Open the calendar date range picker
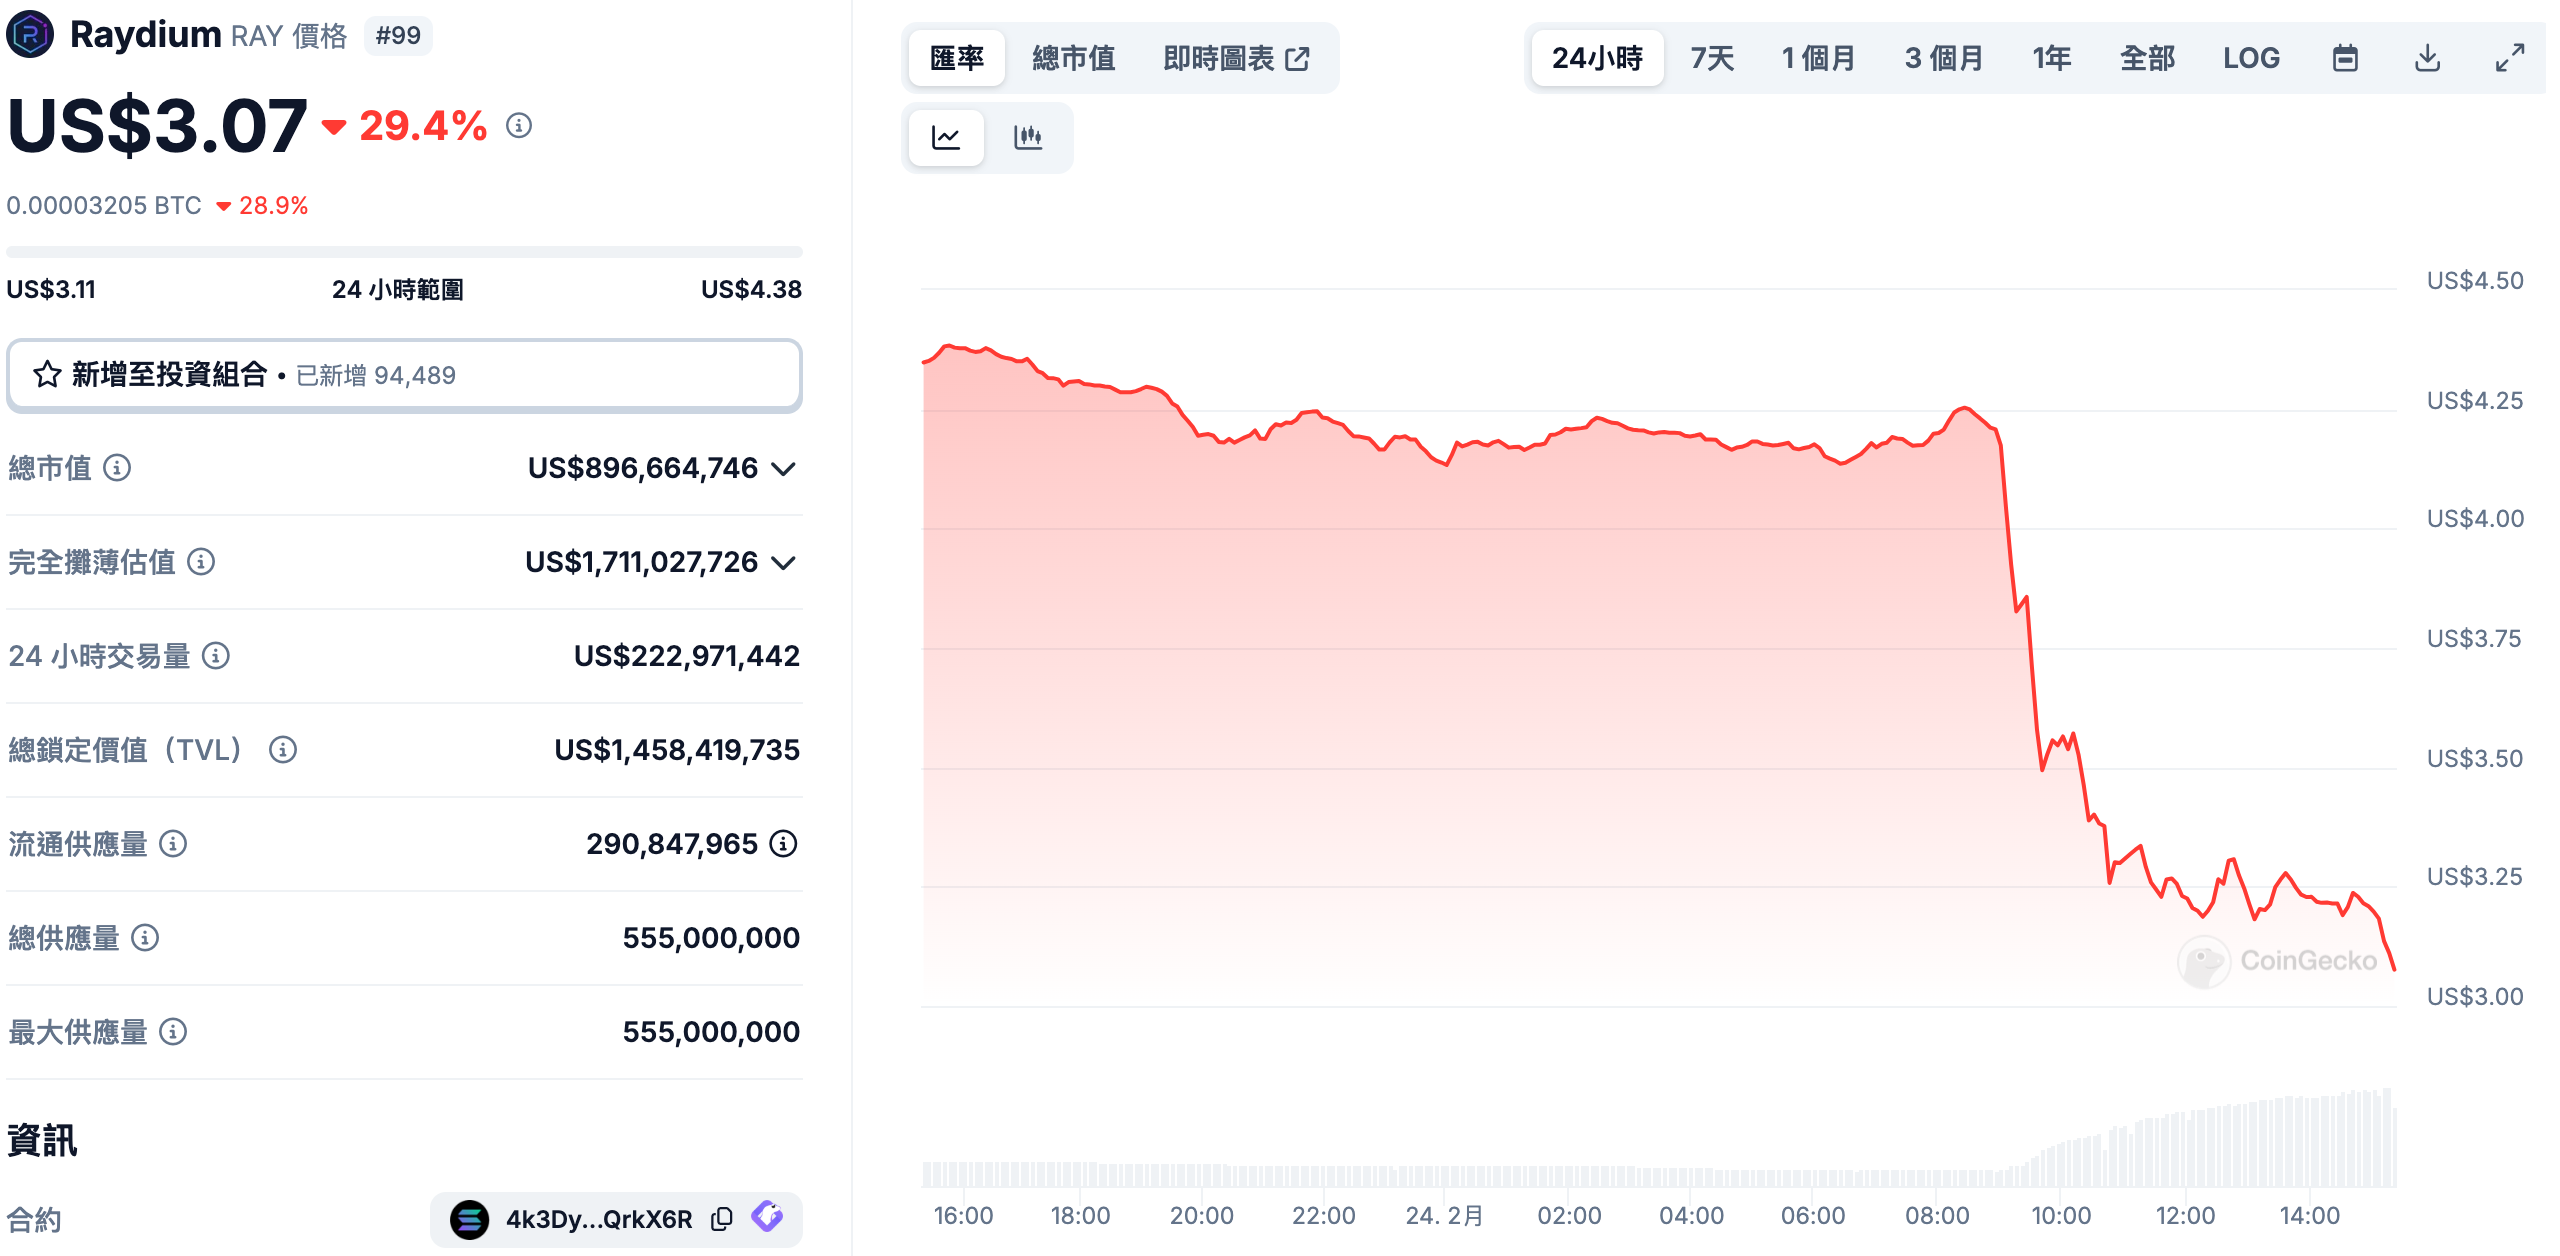This screenshot has width=2560, height=1256. pos(2345,58)
